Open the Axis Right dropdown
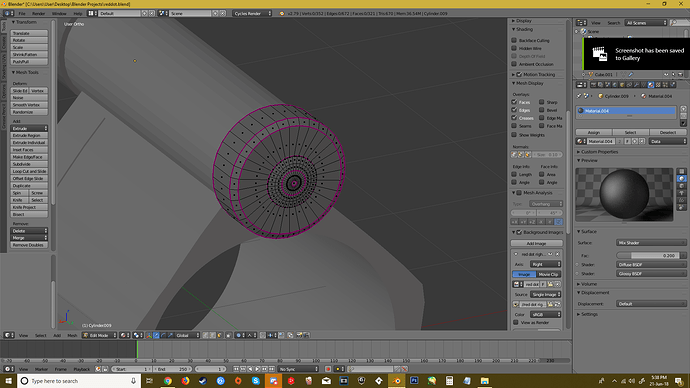Viewport: 690px width, 388px height. coord(545,264)
